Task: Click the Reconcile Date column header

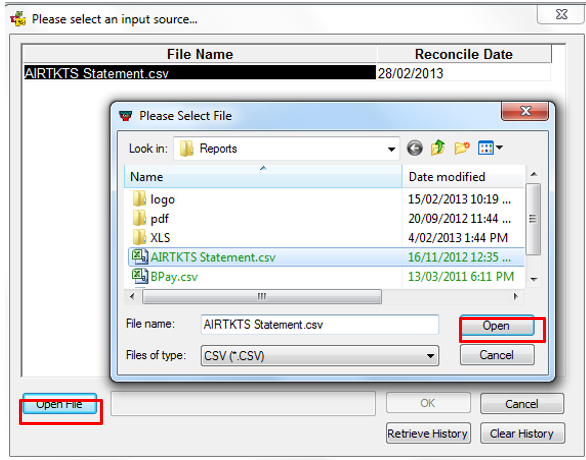Action: [x=464, y=54]
